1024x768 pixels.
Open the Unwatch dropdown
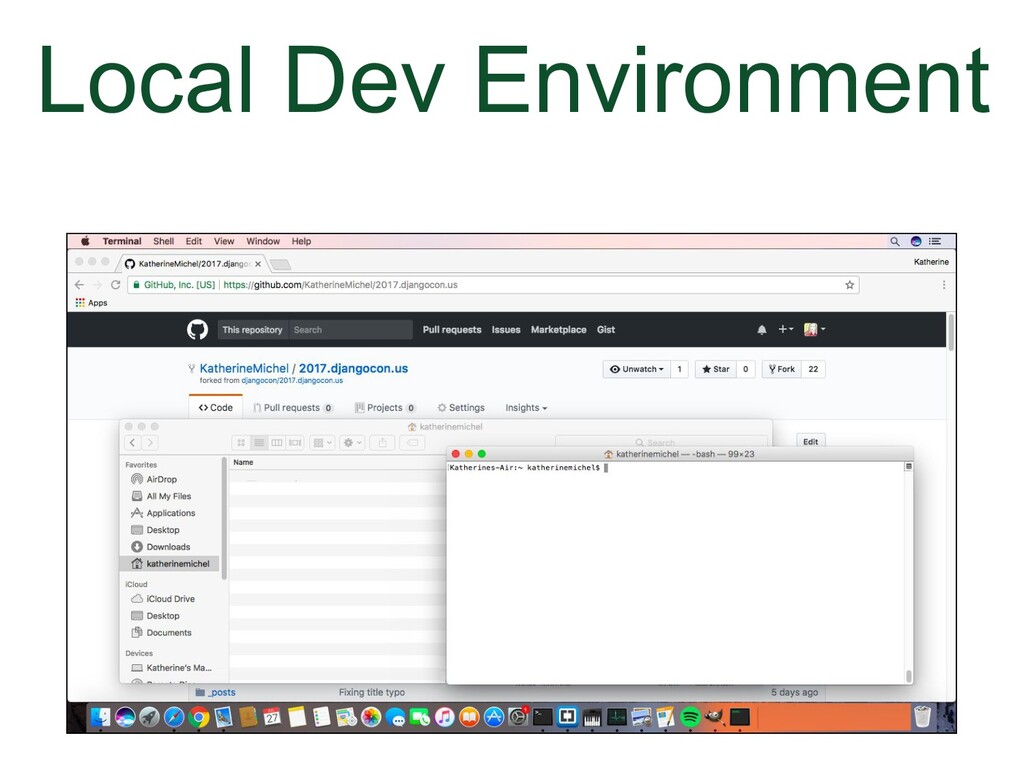637,369
